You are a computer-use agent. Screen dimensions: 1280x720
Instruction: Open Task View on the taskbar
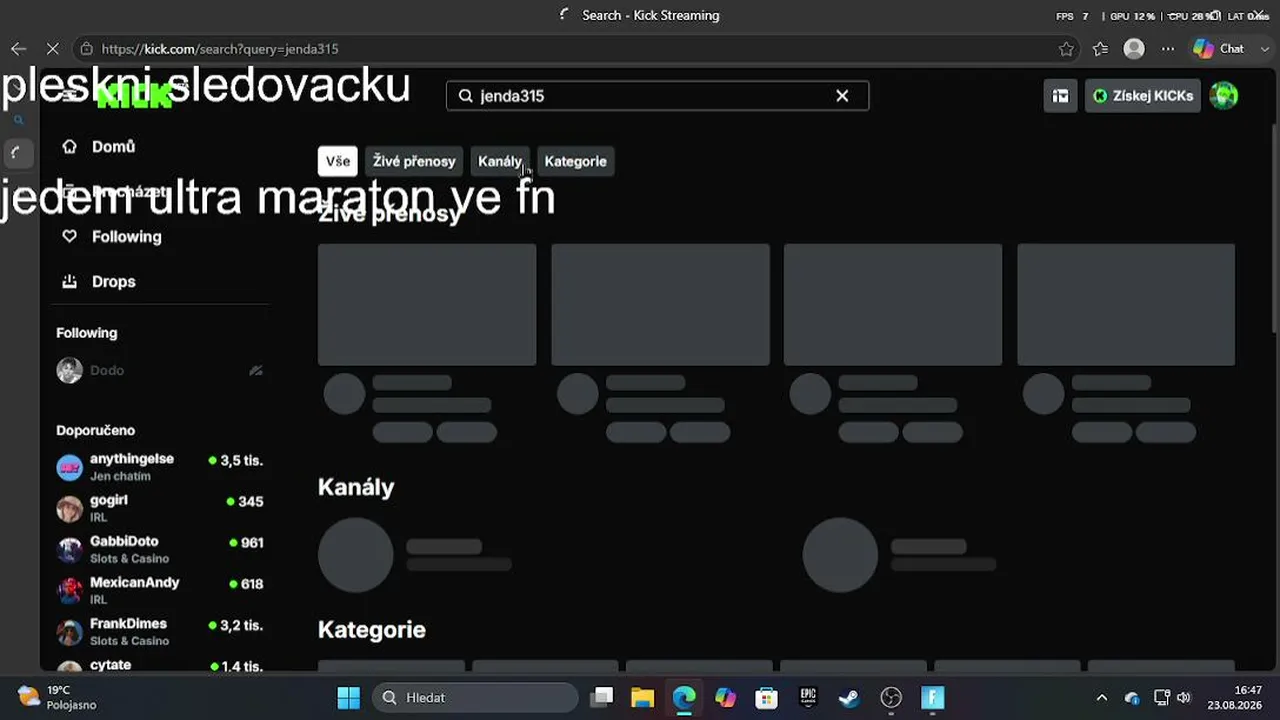point(601,698)
